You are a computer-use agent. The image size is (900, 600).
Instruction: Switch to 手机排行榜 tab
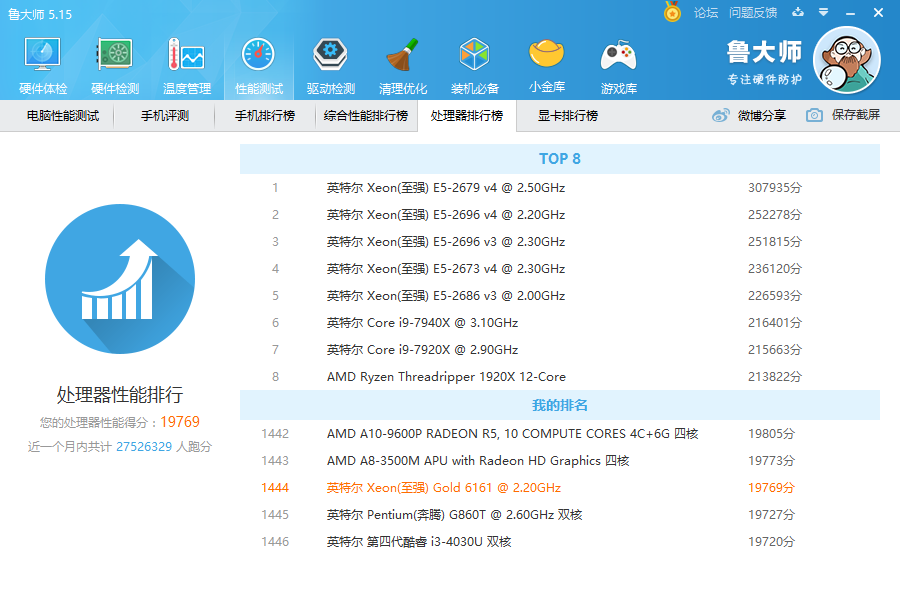coord(265,115)
